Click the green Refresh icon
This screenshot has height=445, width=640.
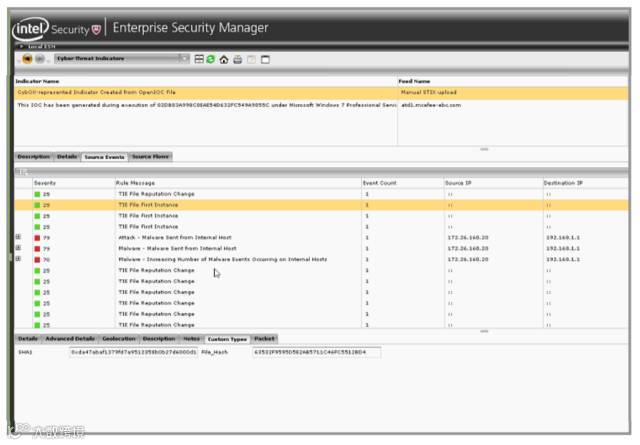pos(211,60)
